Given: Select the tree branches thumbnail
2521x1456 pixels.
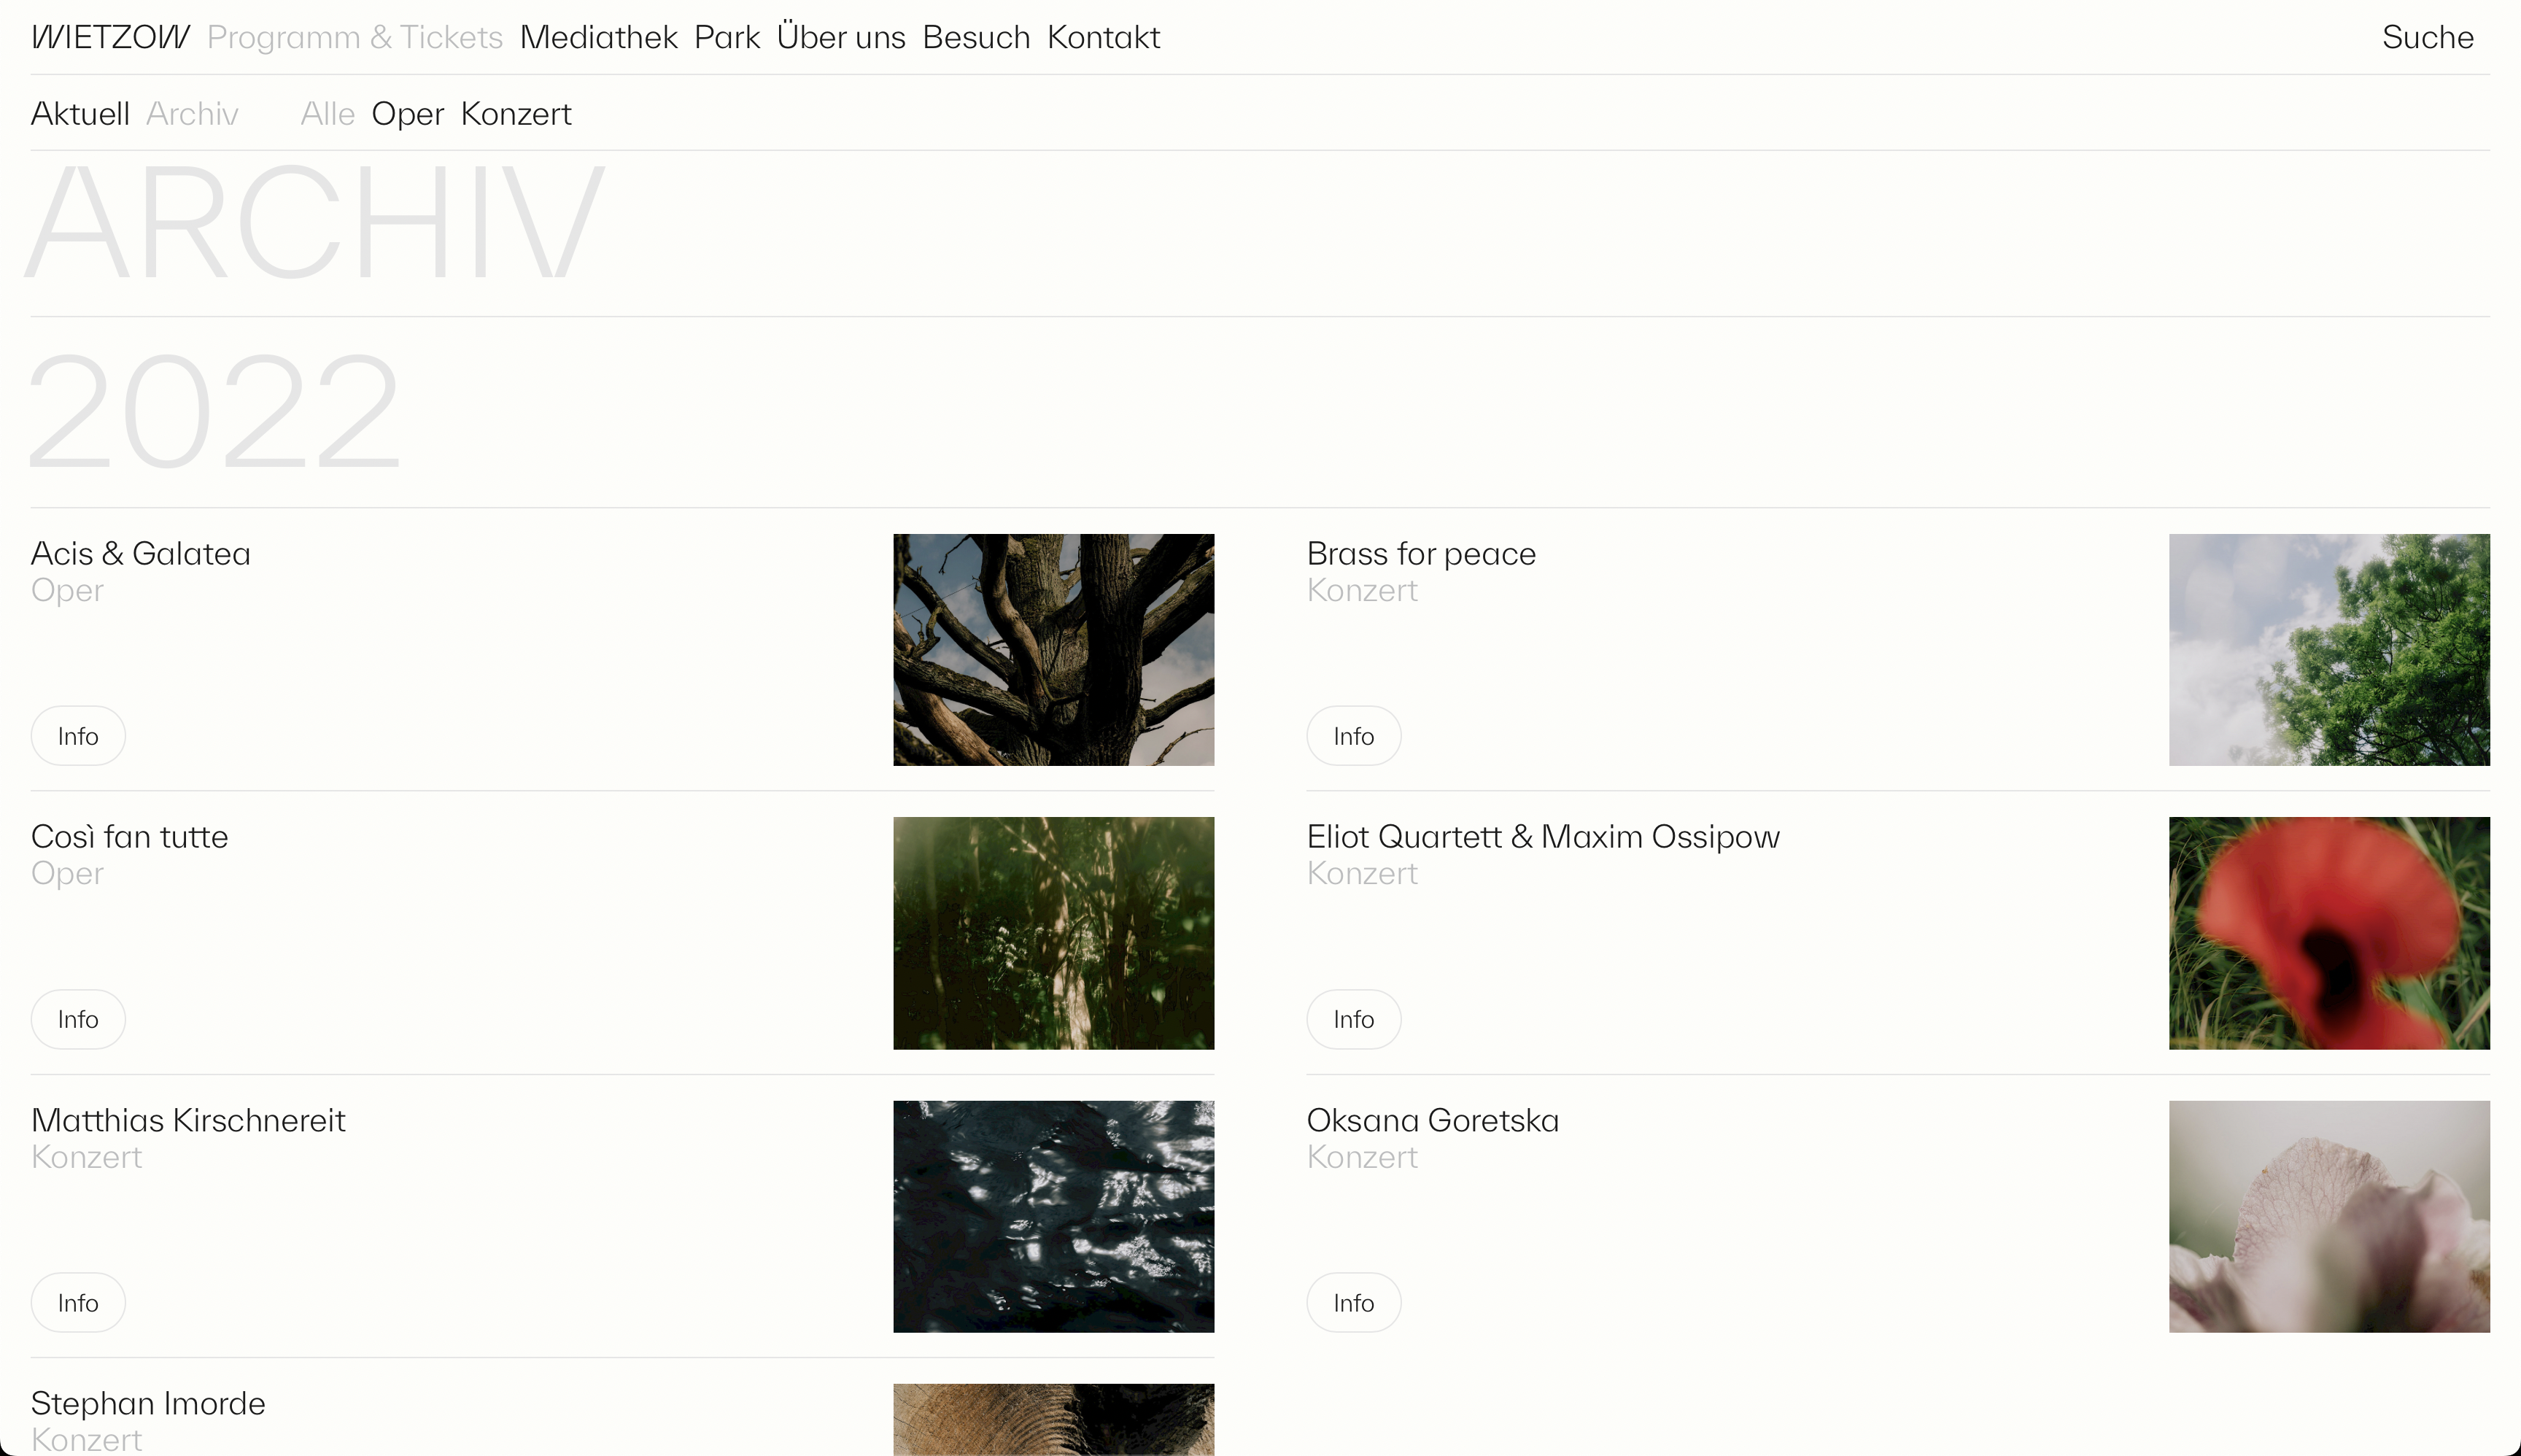Looking at the screenshot, I should (1053, 650).
